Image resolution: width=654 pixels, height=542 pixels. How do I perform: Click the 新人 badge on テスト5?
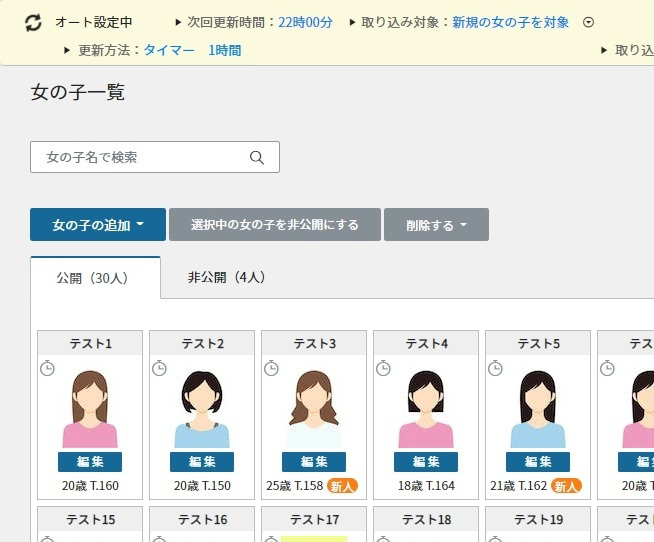coord(567,486)
